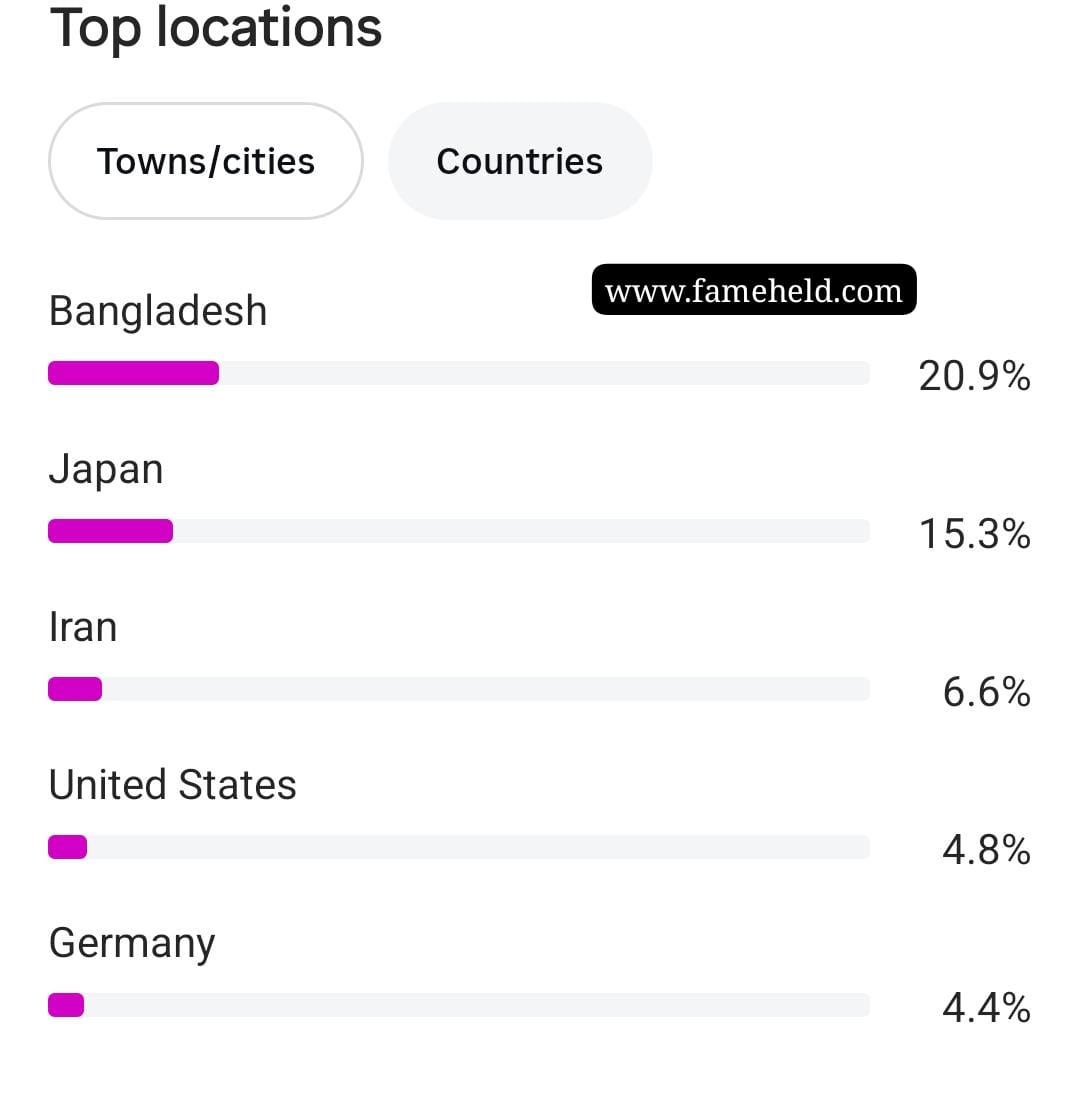1080x1111 pixels.
Task: Select the Bangladesh country label
Action: click(157, 311)
